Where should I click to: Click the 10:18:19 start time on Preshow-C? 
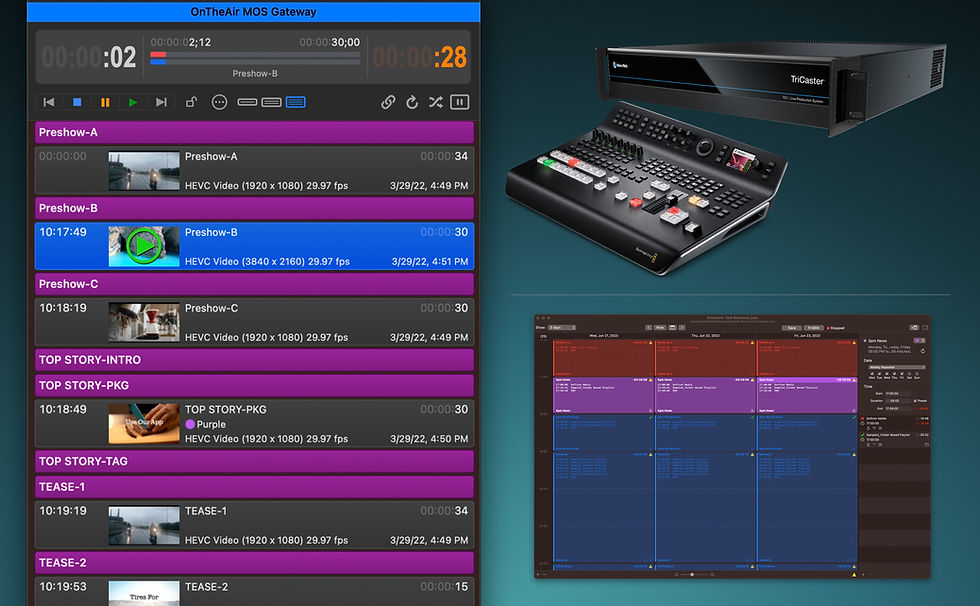click(x=63, y=308)
